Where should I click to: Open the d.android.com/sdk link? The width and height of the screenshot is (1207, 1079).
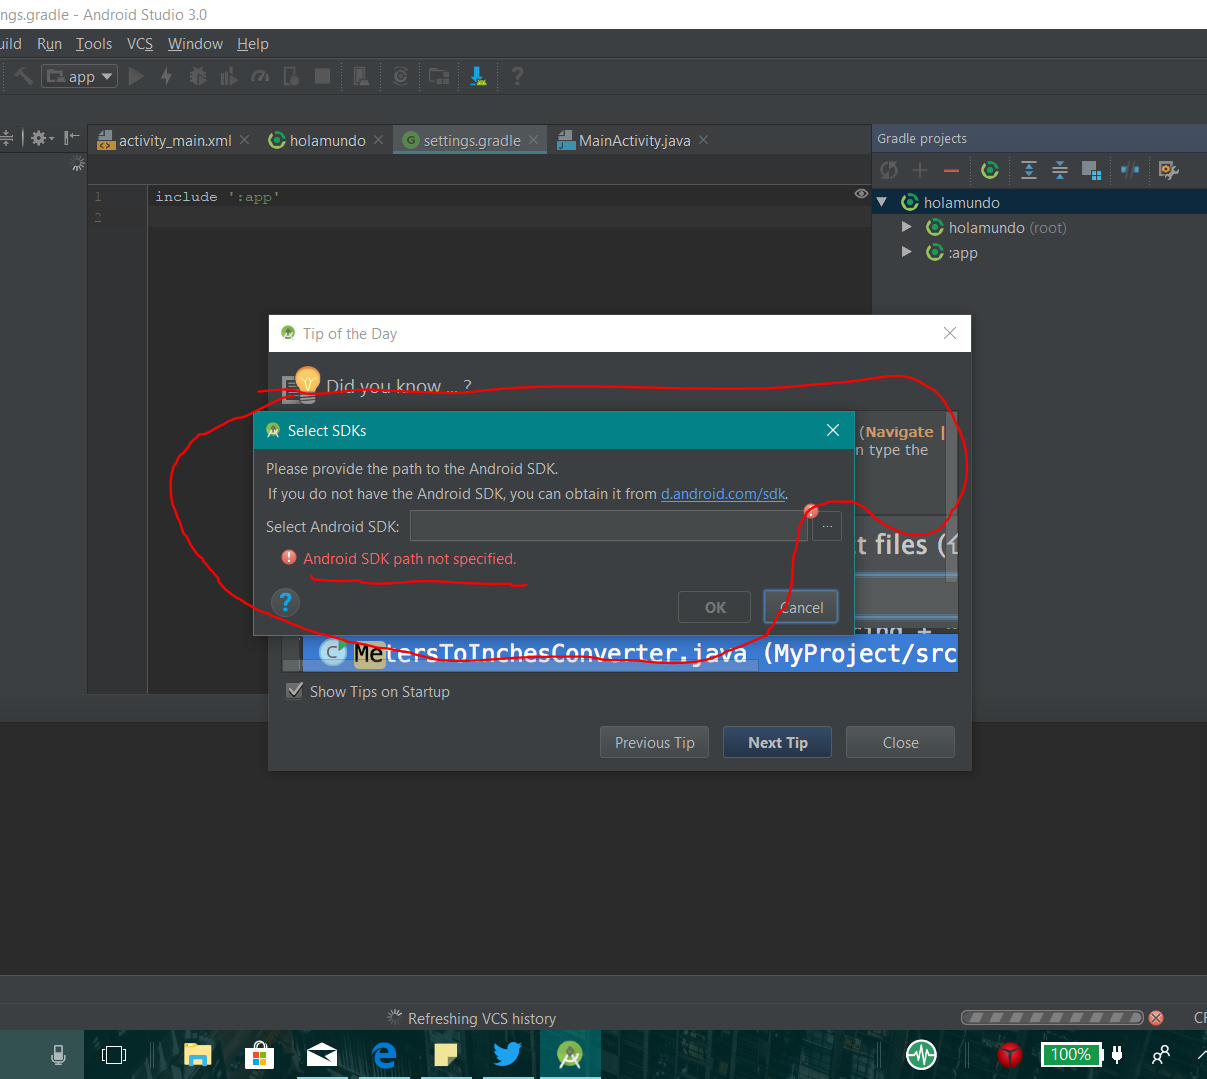pyautogui.click(x=723, y=494)
